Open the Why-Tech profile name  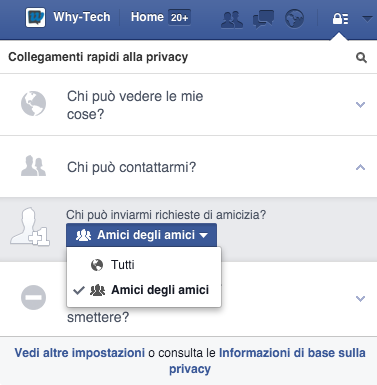pyautogui.click(x=82, y=17)
